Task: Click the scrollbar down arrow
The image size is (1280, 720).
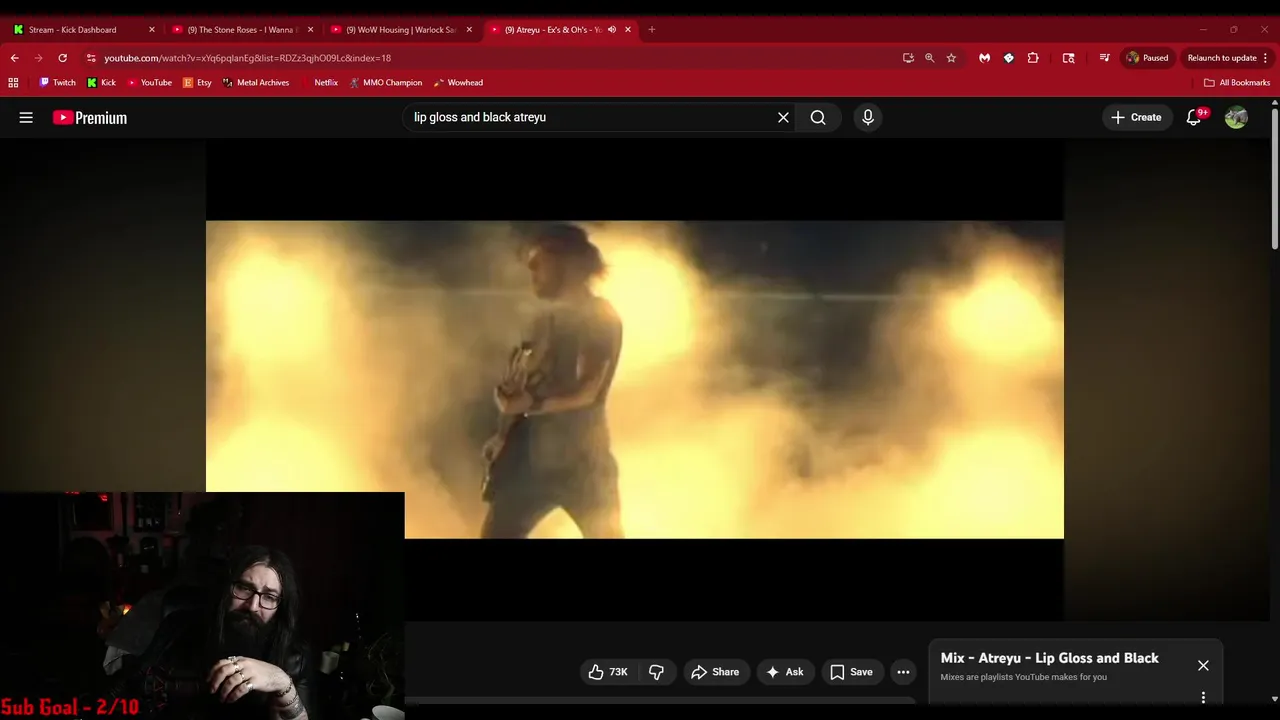Action: tap(1274, 699)
